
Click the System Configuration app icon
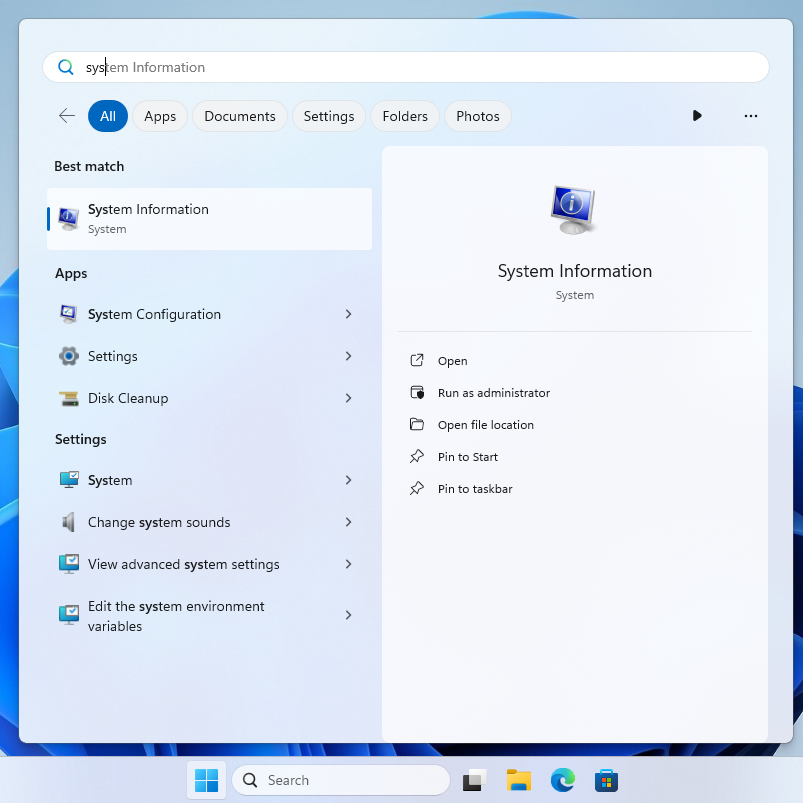pos(69,314)
